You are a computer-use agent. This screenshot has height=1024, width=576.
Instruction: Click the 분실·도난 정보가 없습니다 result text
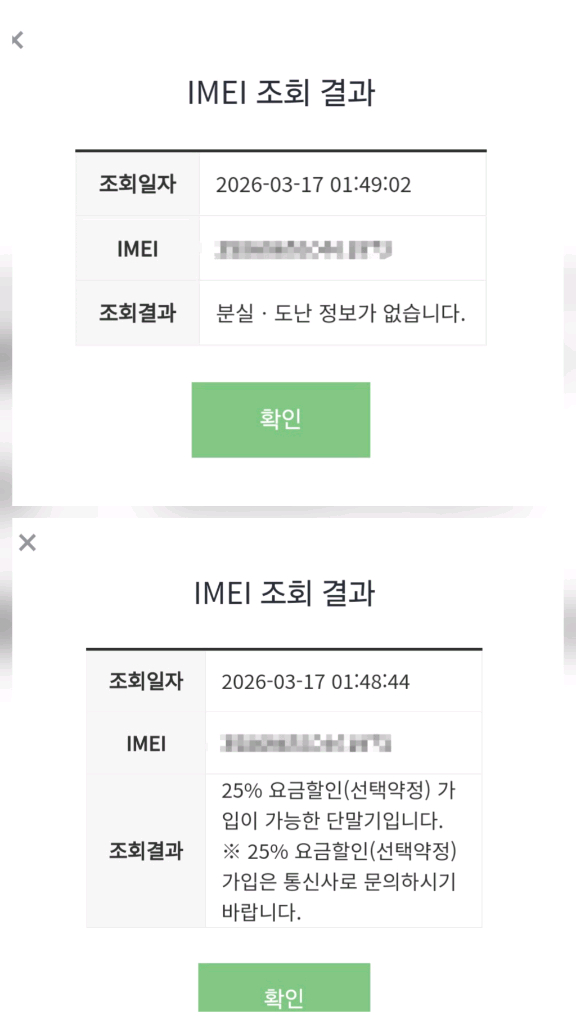click(x=340, y=313)
